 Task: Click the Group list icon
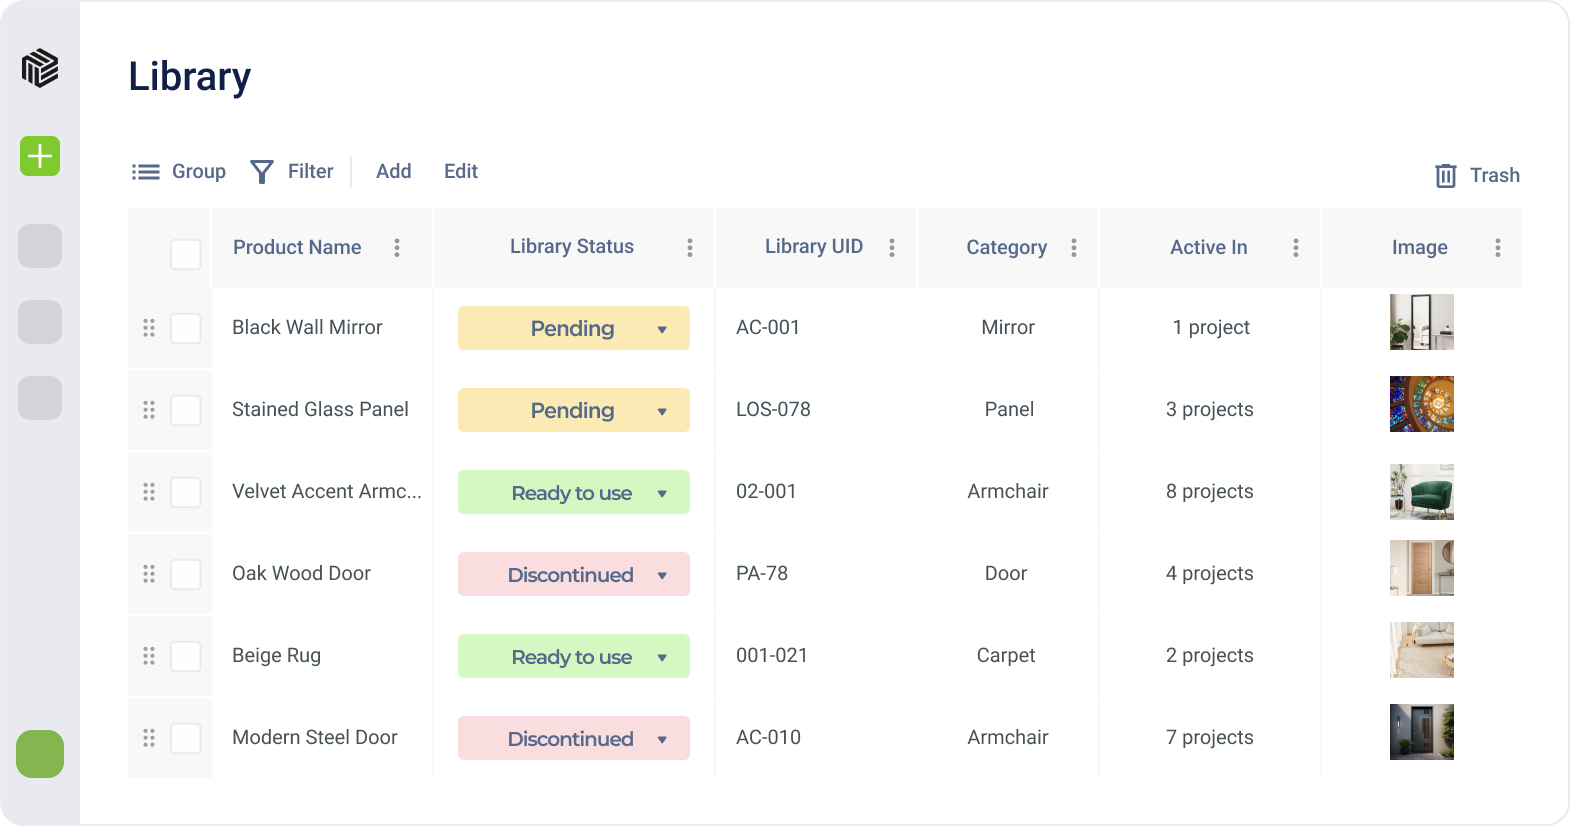(146, 172)
